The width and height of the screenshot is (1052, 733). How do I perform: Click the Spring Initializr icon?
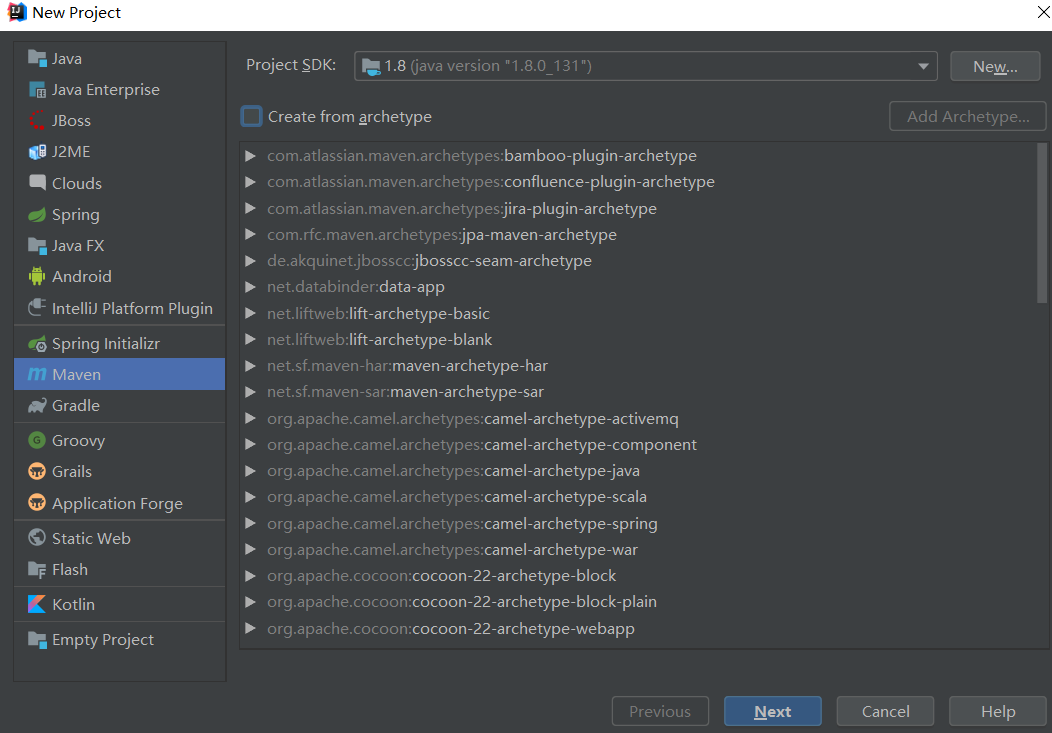[x=37, y=343]
